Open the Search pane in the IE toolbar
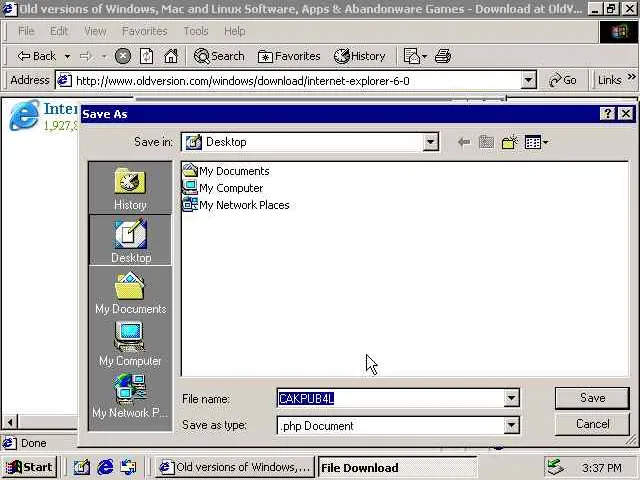 (x=219, y=56)
